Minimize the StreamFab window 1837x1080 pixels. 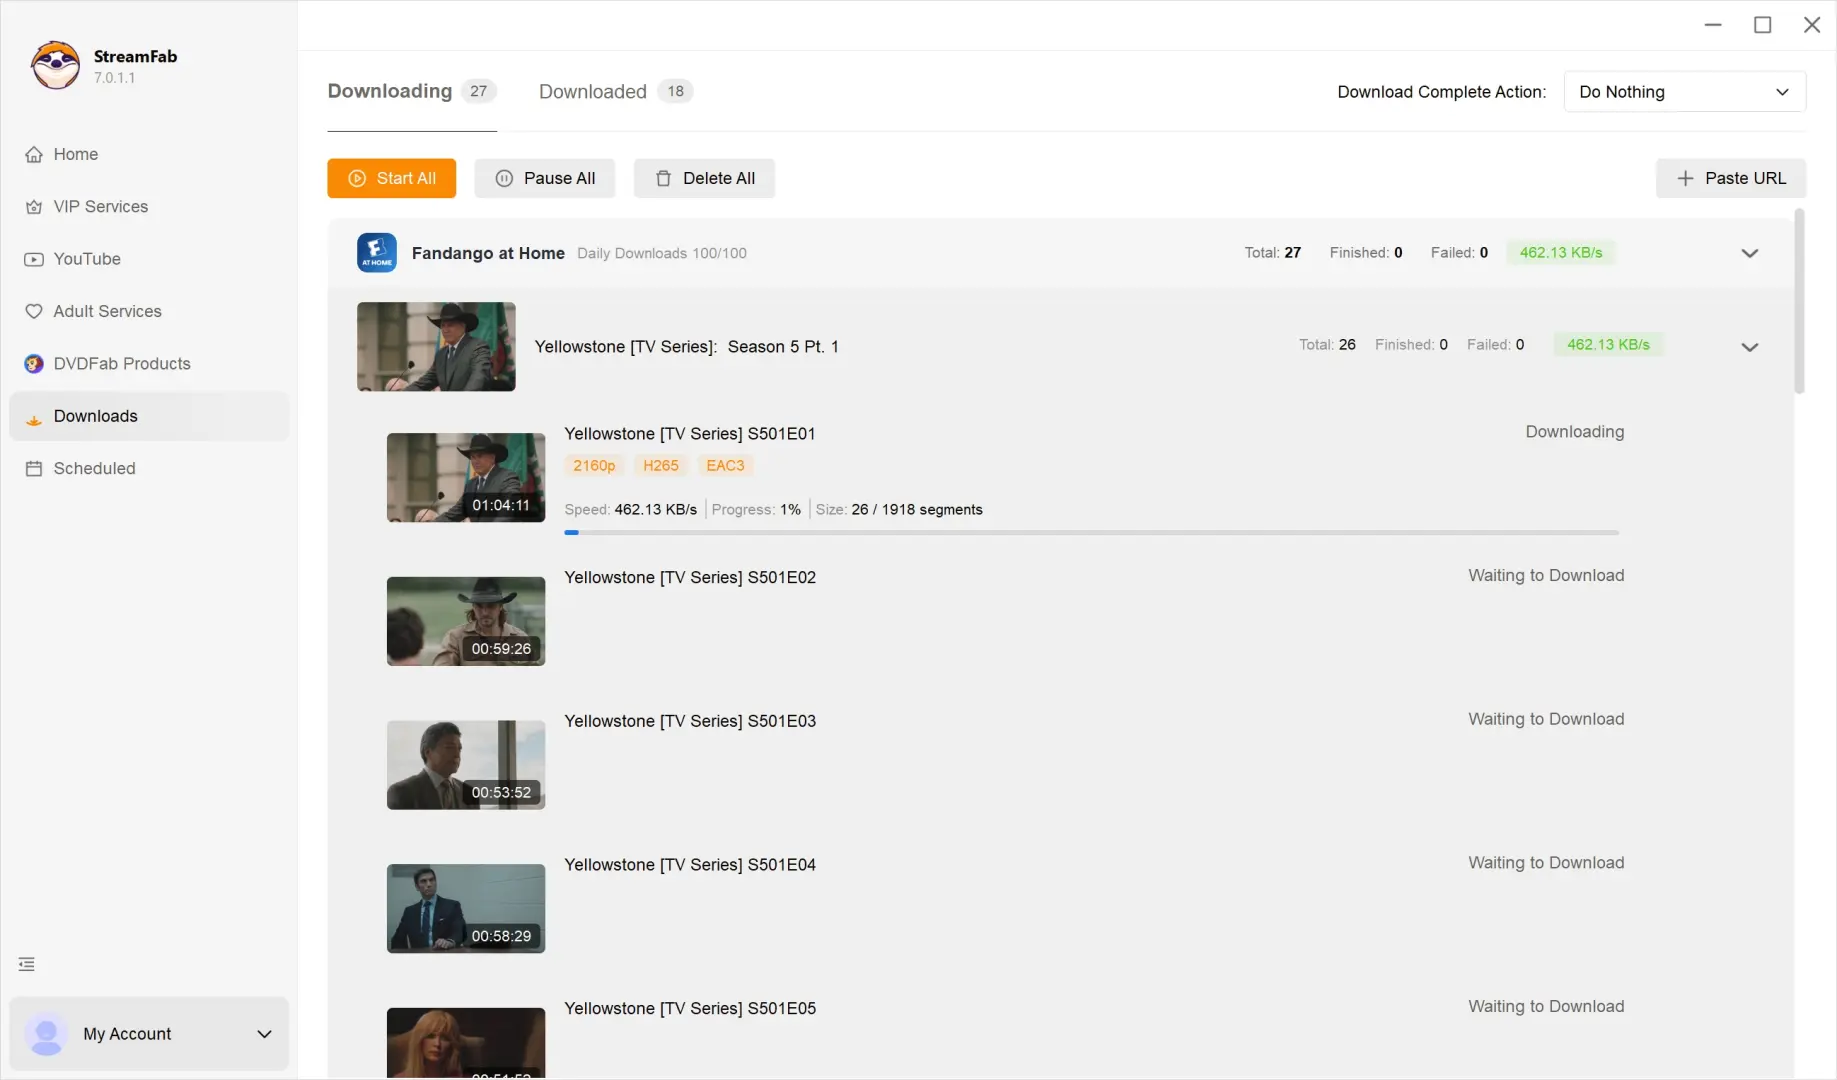[1713, 25]
